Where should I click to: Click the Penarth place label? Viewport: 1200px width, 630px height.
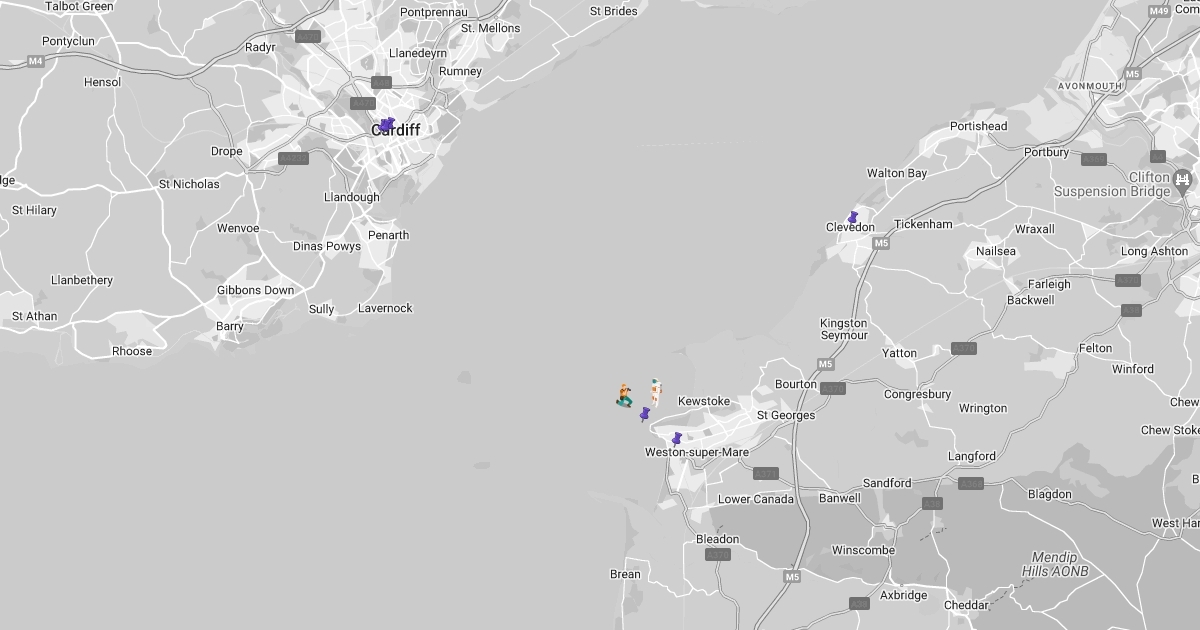[x=388, y=235]
